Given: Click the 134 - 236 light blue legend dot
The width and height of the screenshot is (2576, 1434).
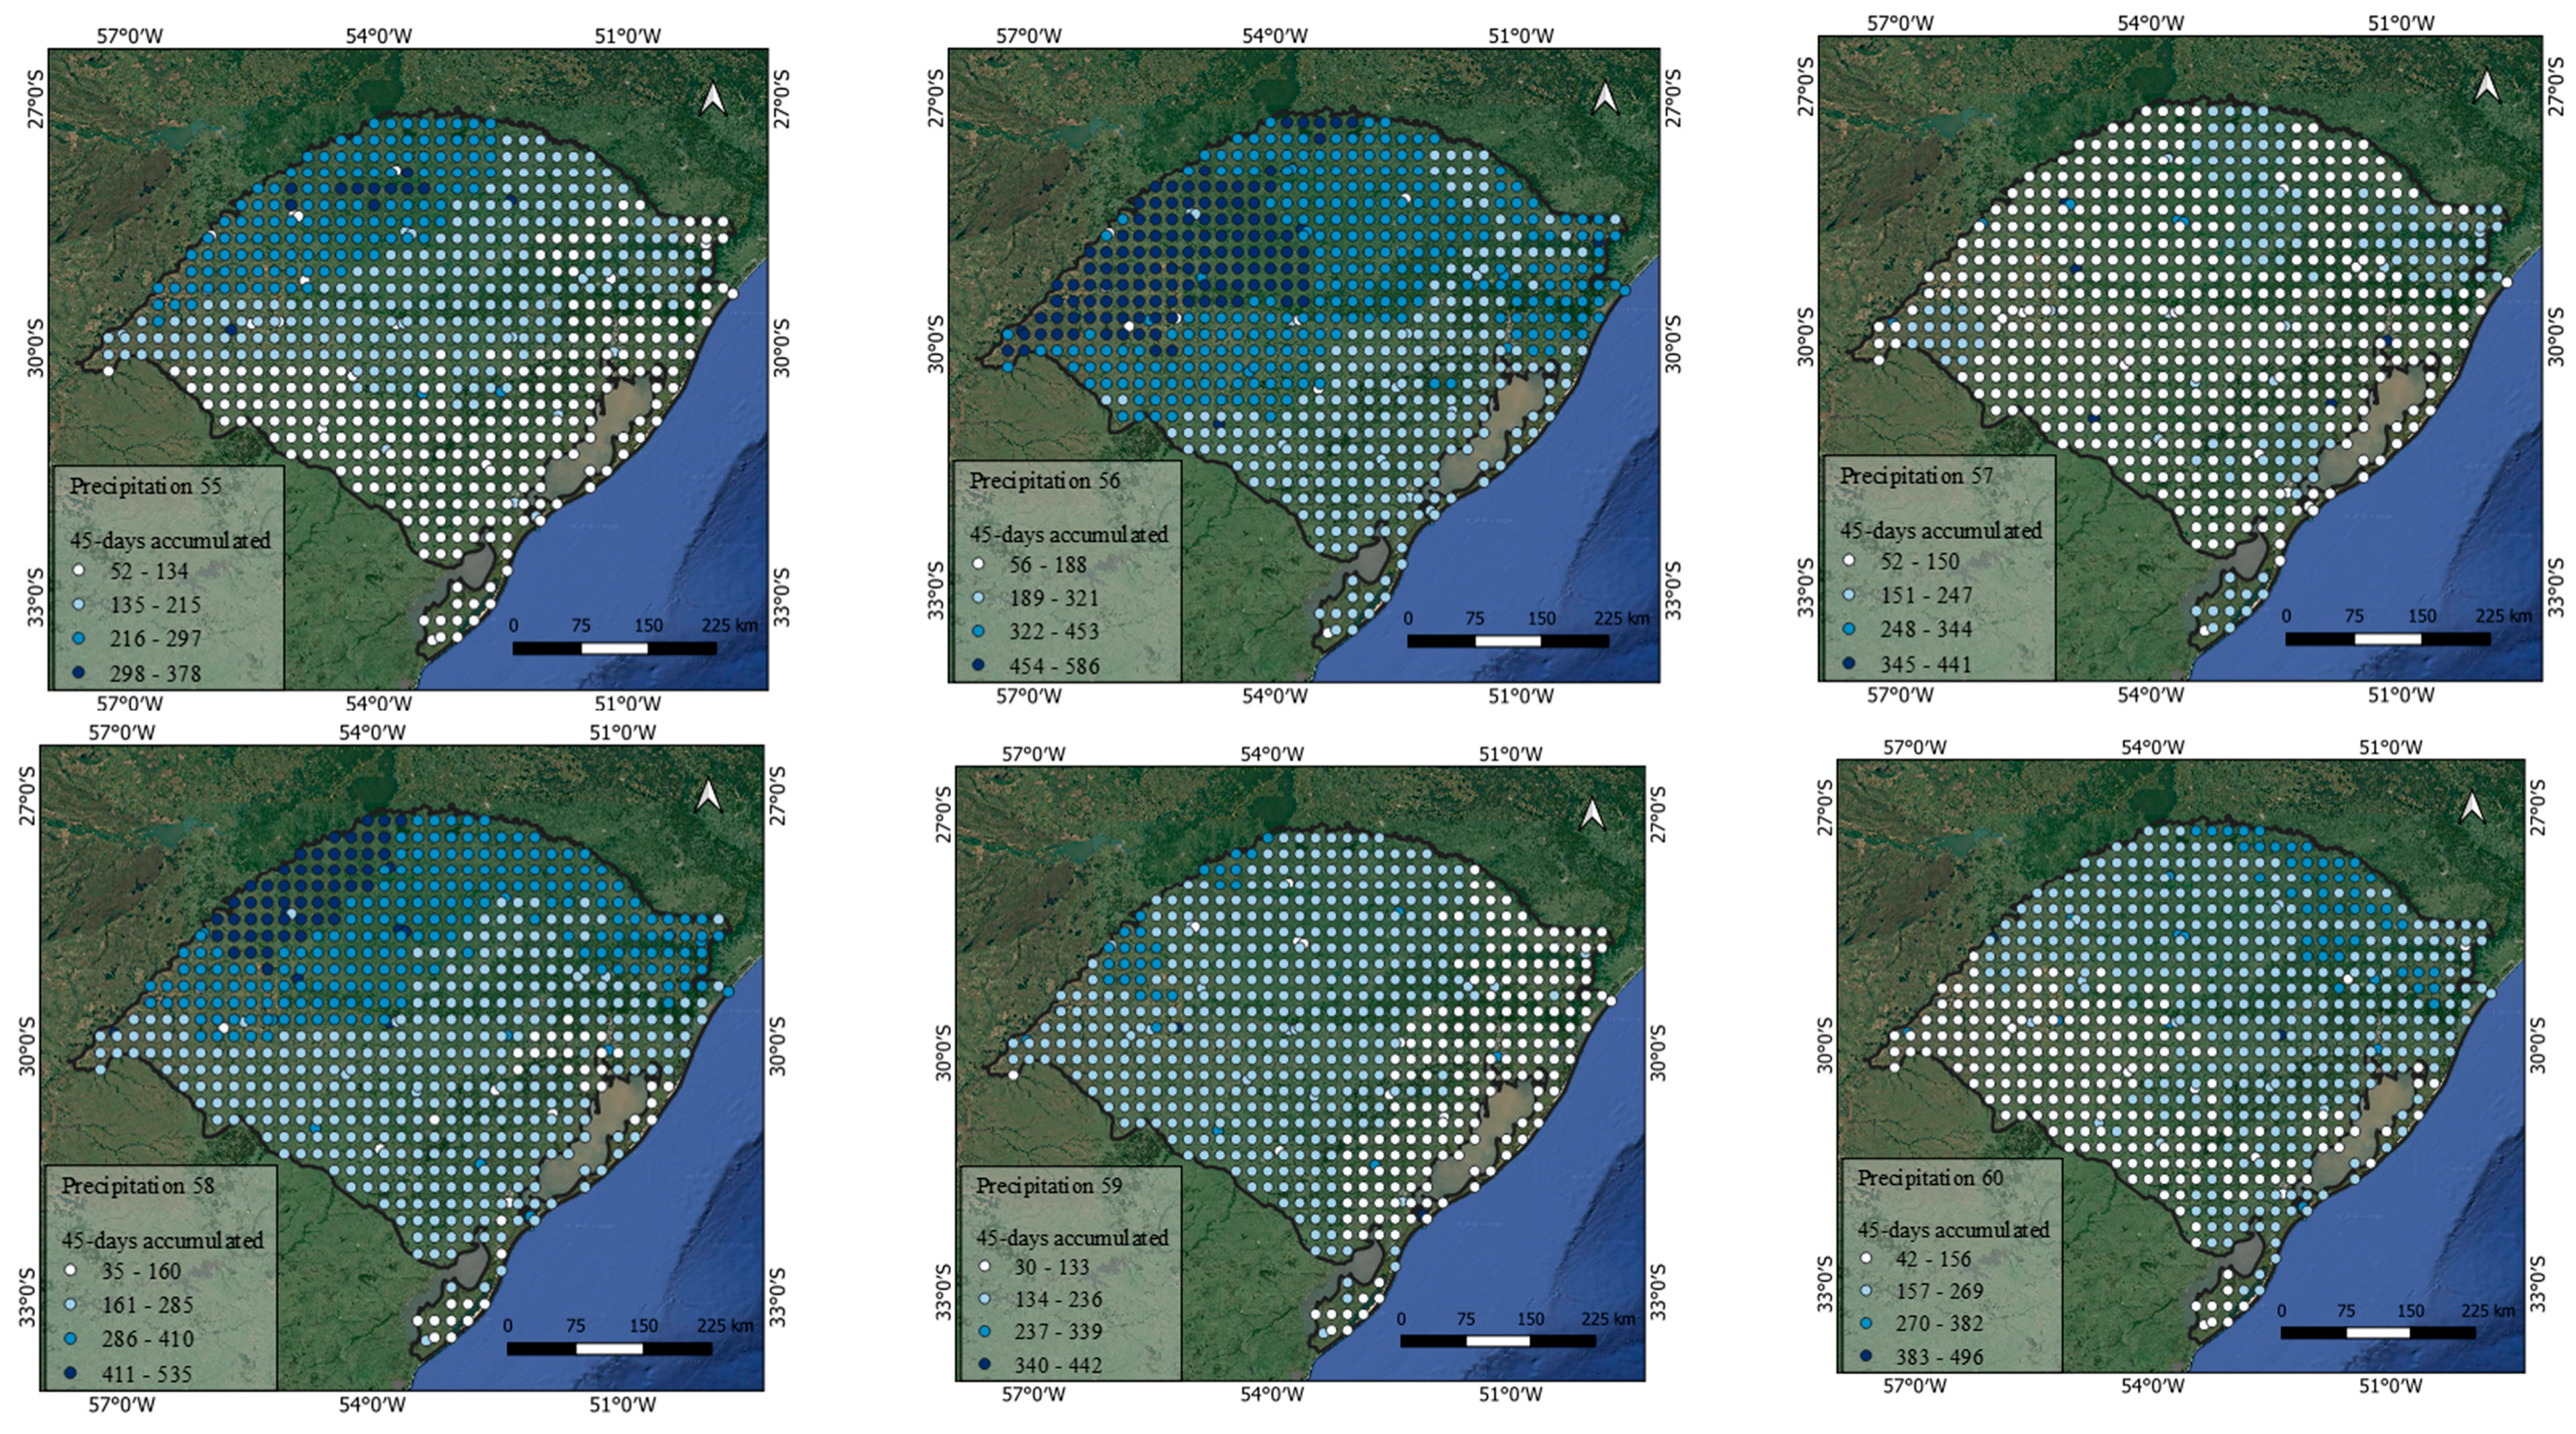Looking at the screenshot, I should [984, 1299].
